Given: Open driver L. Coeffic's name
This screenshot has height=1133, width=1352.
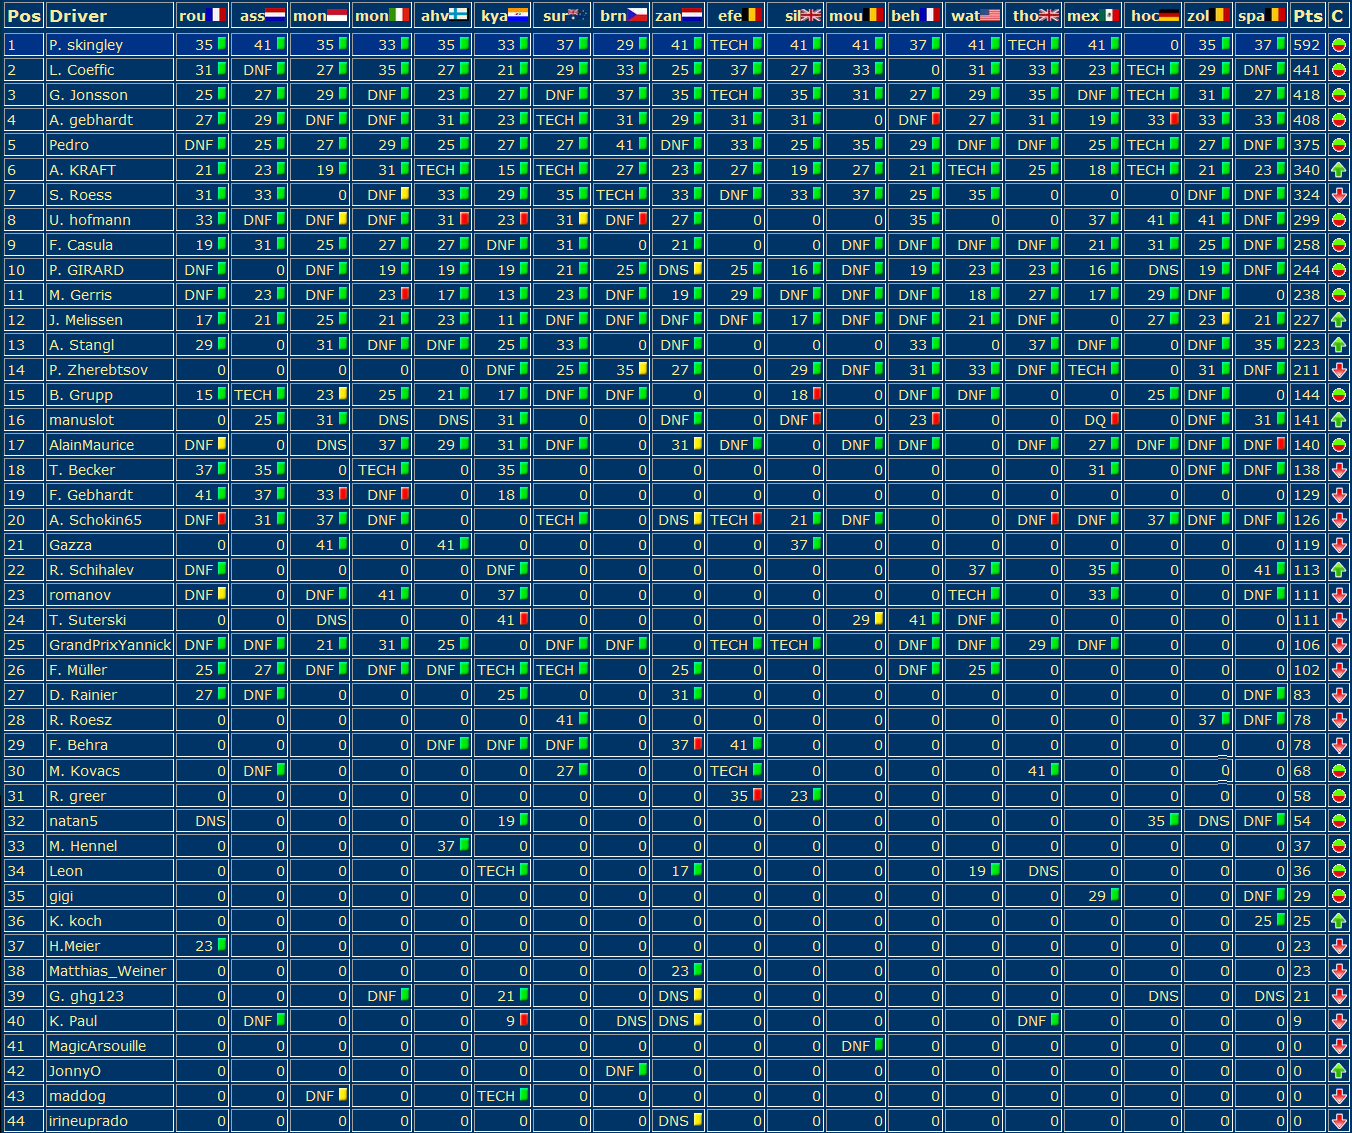Looking at the screenshot, I should point(81,70).
